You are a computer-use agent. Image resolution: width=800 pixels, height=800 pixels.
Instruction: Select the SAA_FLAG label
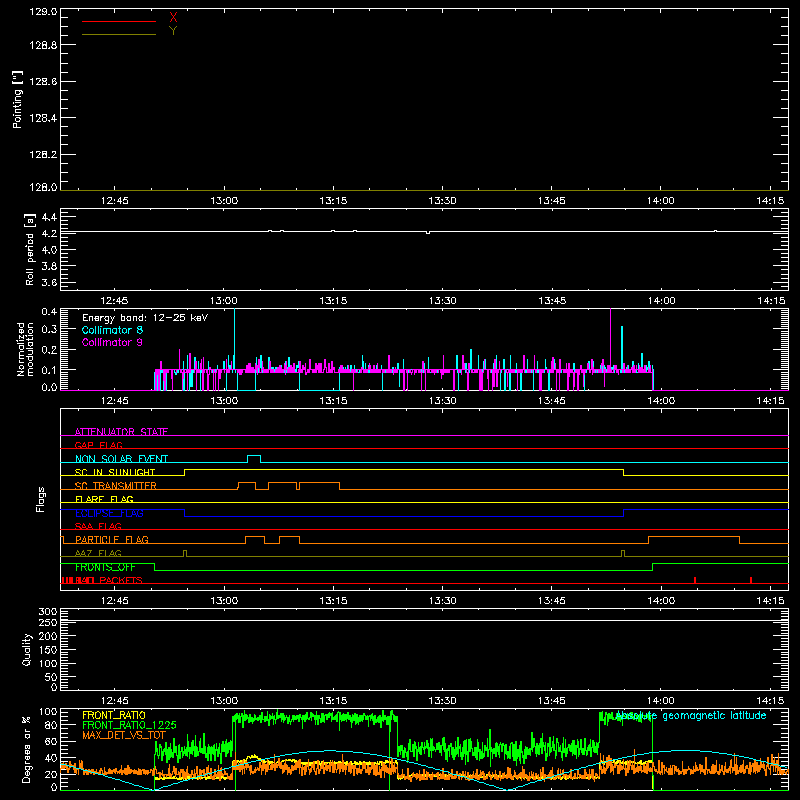(98, 526)
